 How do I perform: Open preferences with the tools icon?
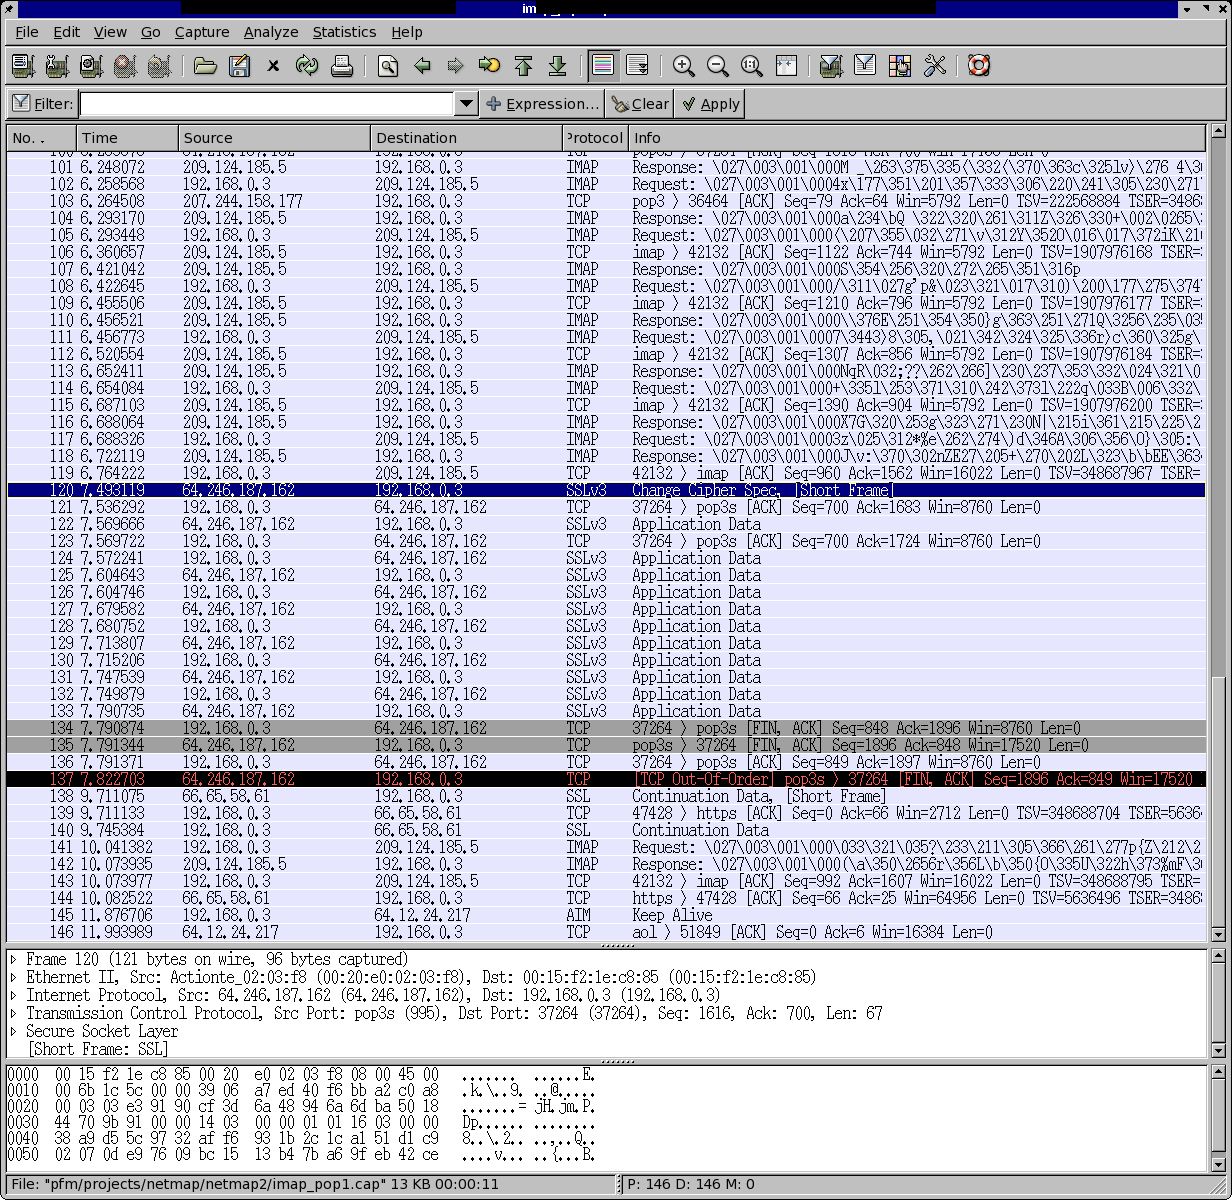pos(935,67)
